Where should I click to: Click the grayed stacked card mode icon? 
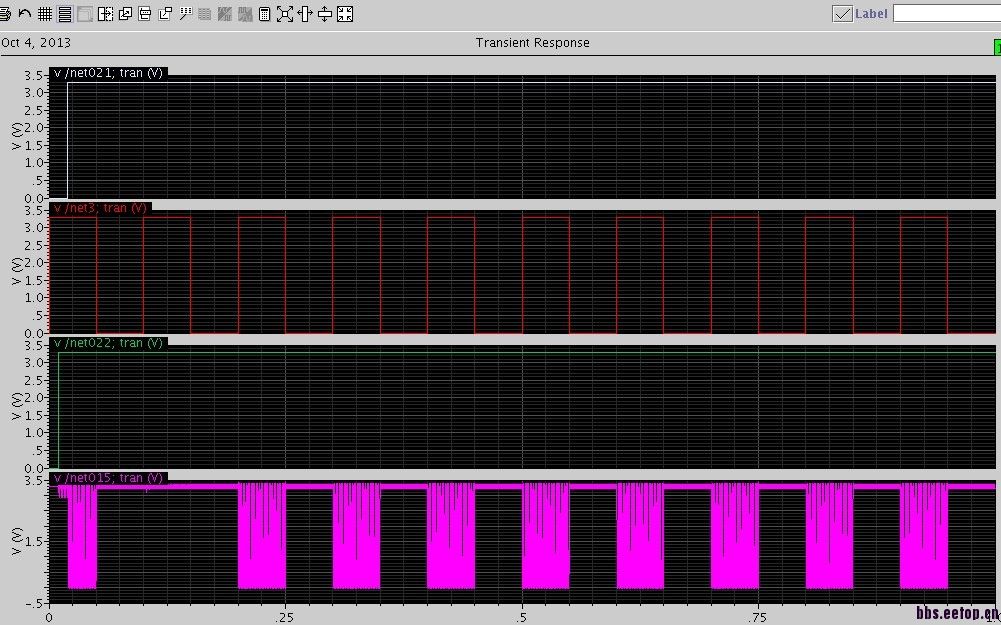[85, 13]
